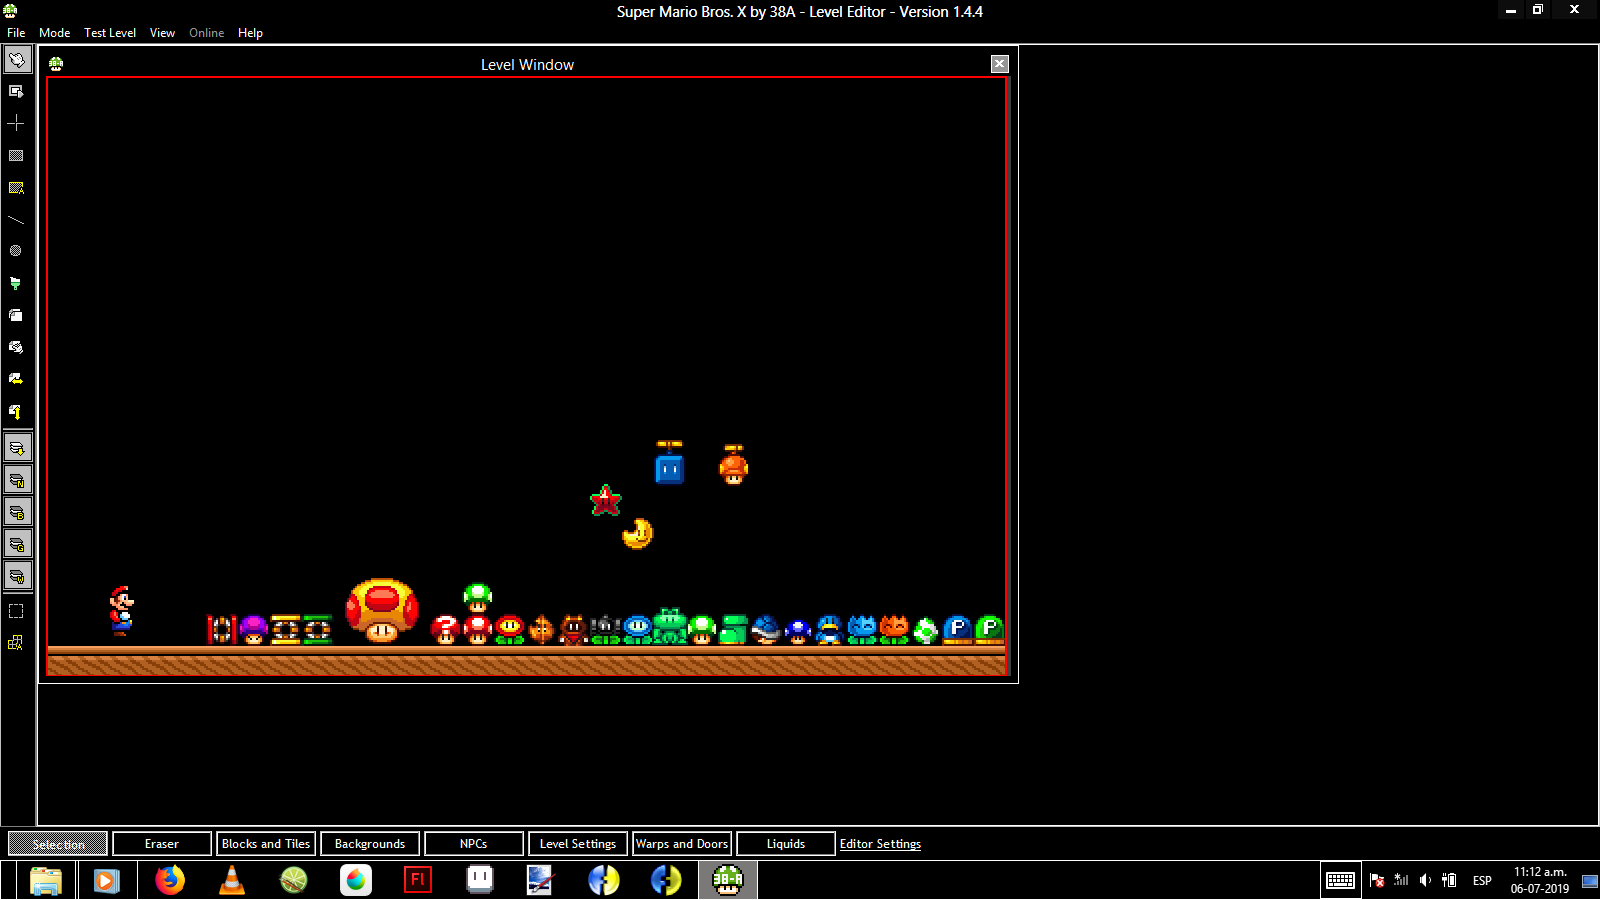Click the ESP language indicator
1600x900 pixels.
tap(1482, 881)
